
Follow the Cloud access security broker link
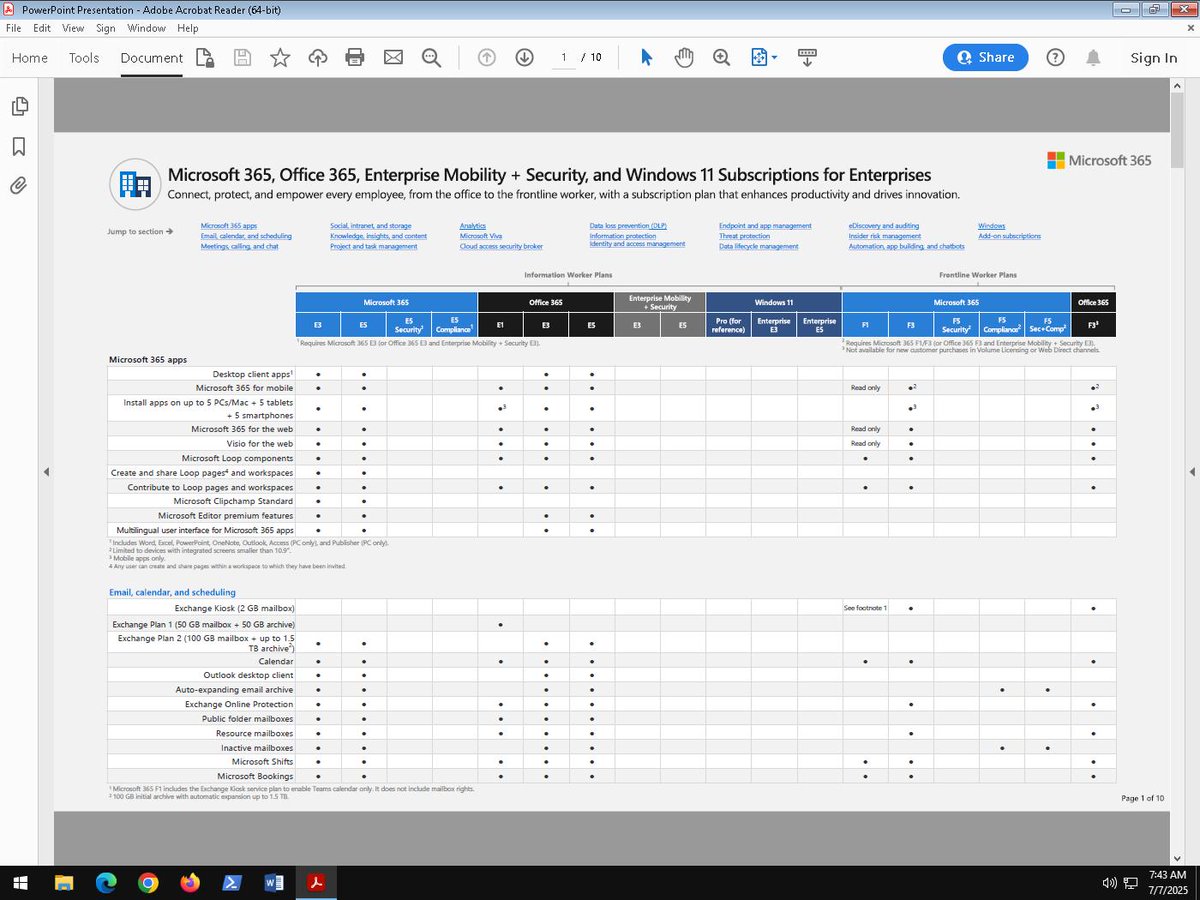pos(501,246)
